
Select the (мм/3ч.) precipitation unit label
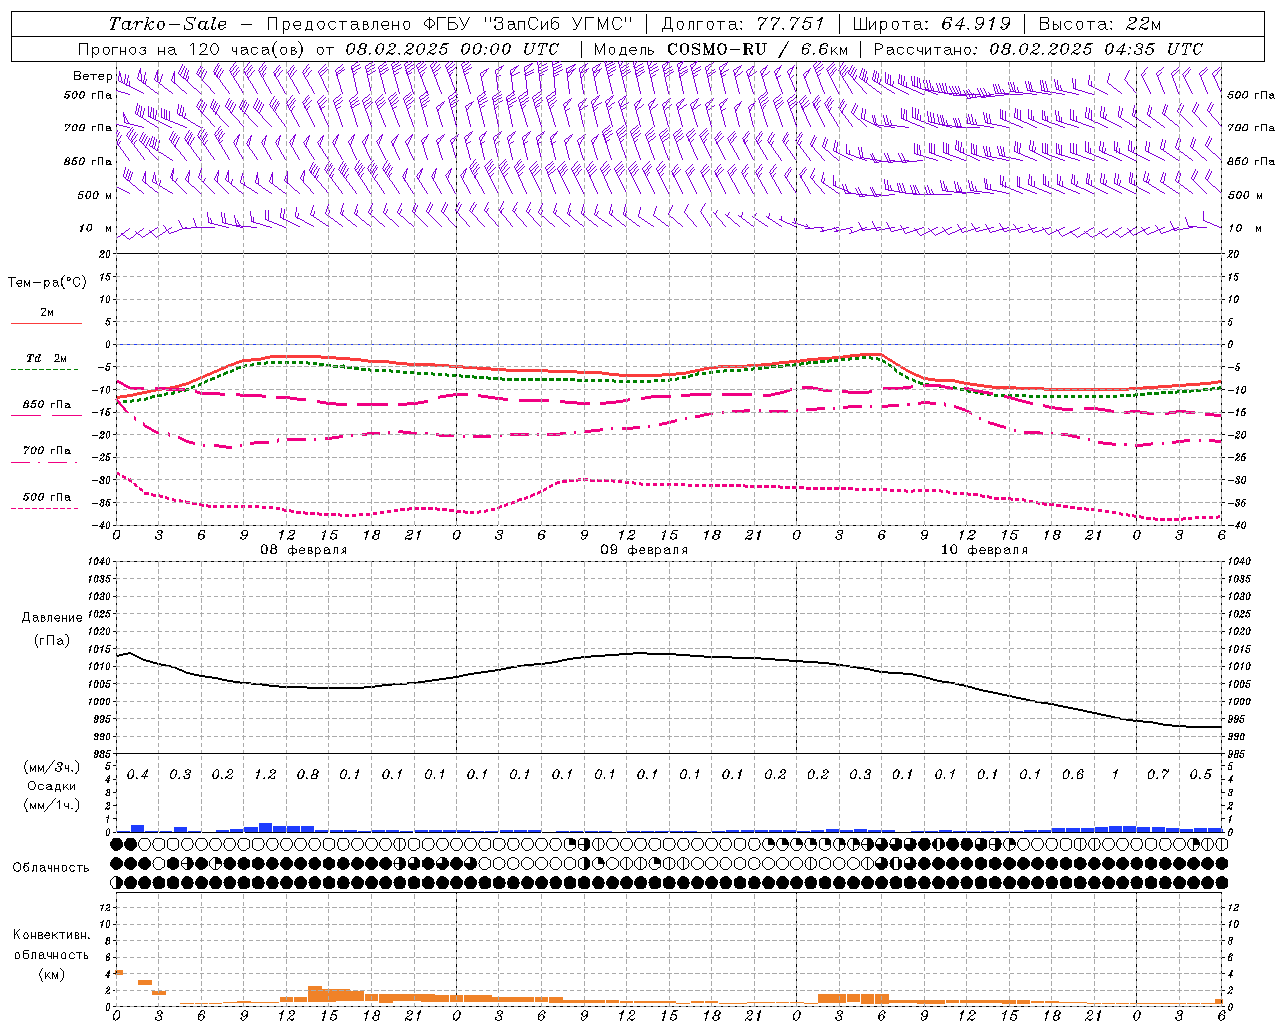[x=52, y=767]
